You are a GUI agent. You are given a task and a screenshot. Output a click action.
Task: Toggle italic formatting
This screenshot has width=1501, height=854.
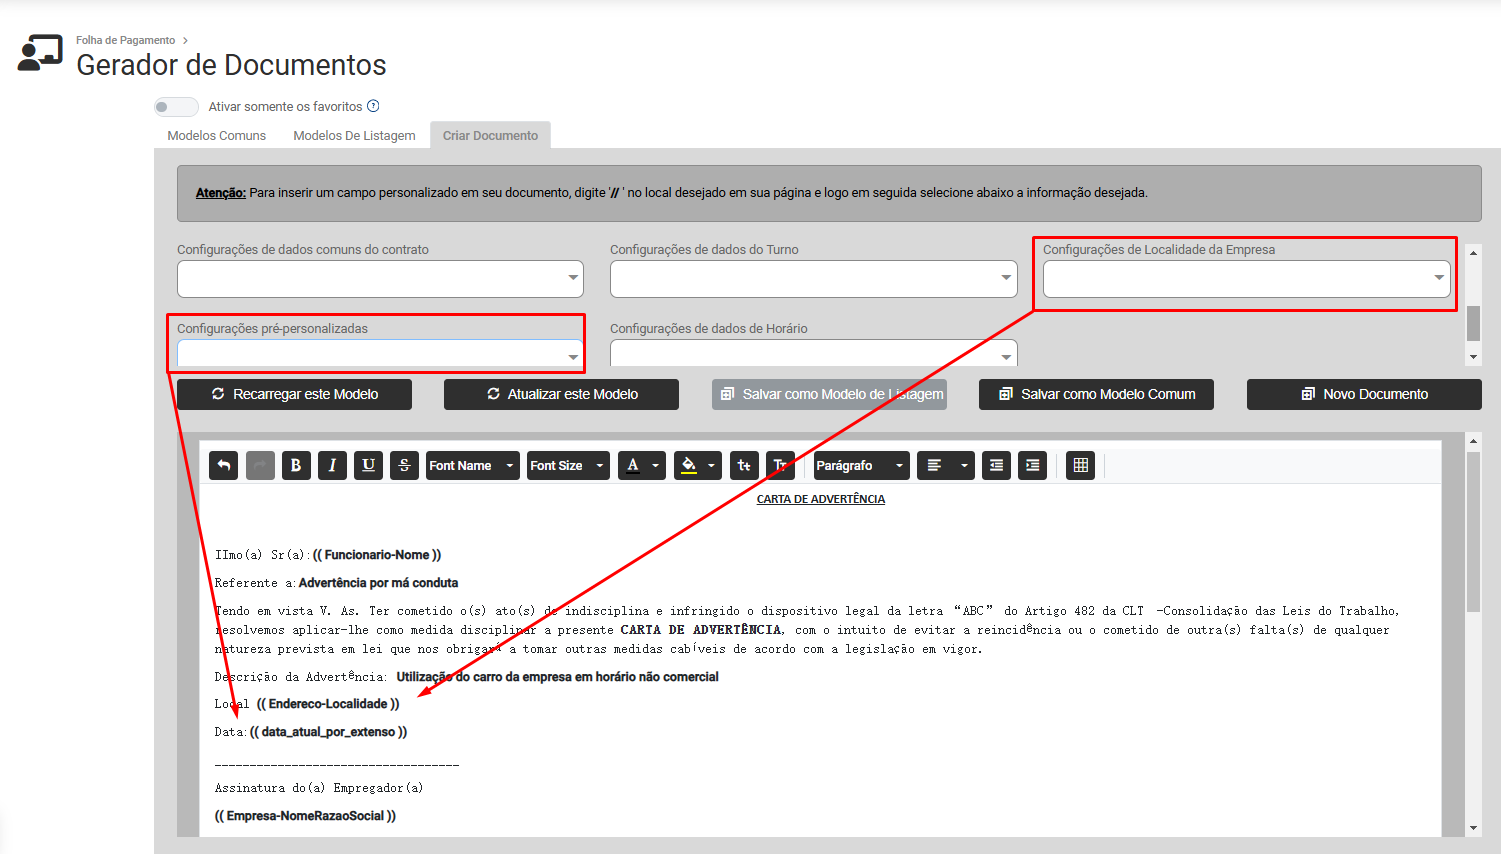click(x=332, y=465)
